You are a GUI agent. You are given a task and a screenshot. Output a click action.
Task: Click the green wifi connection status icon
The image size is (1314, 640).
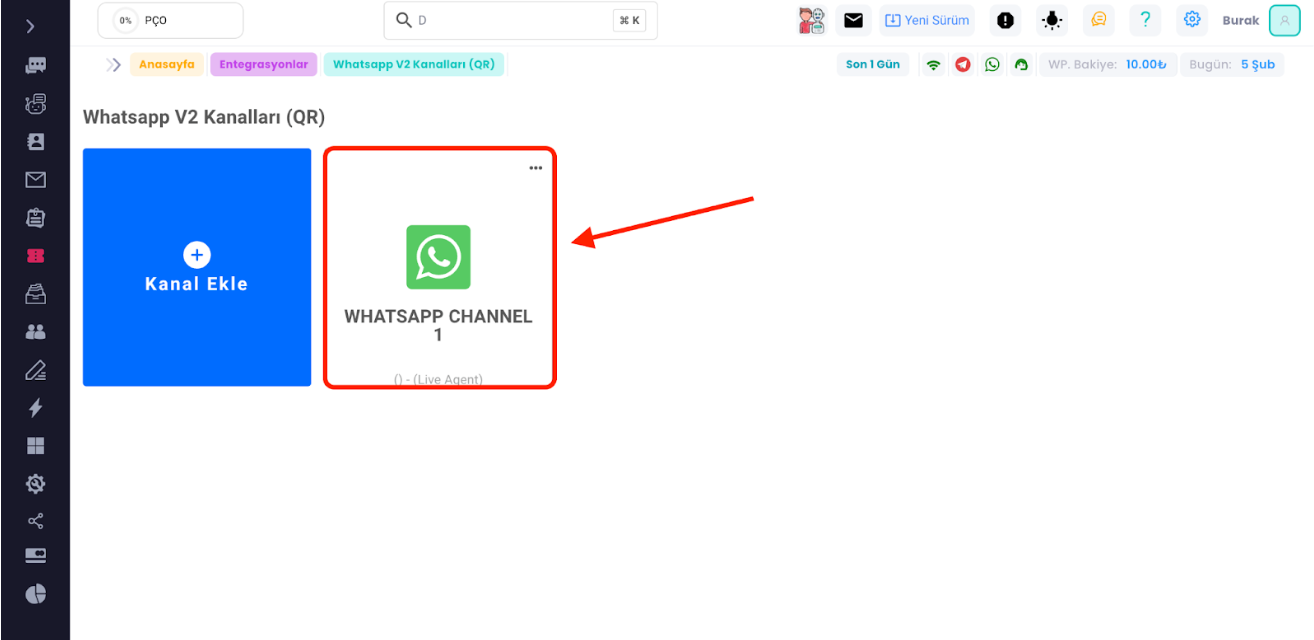(934, 65)
